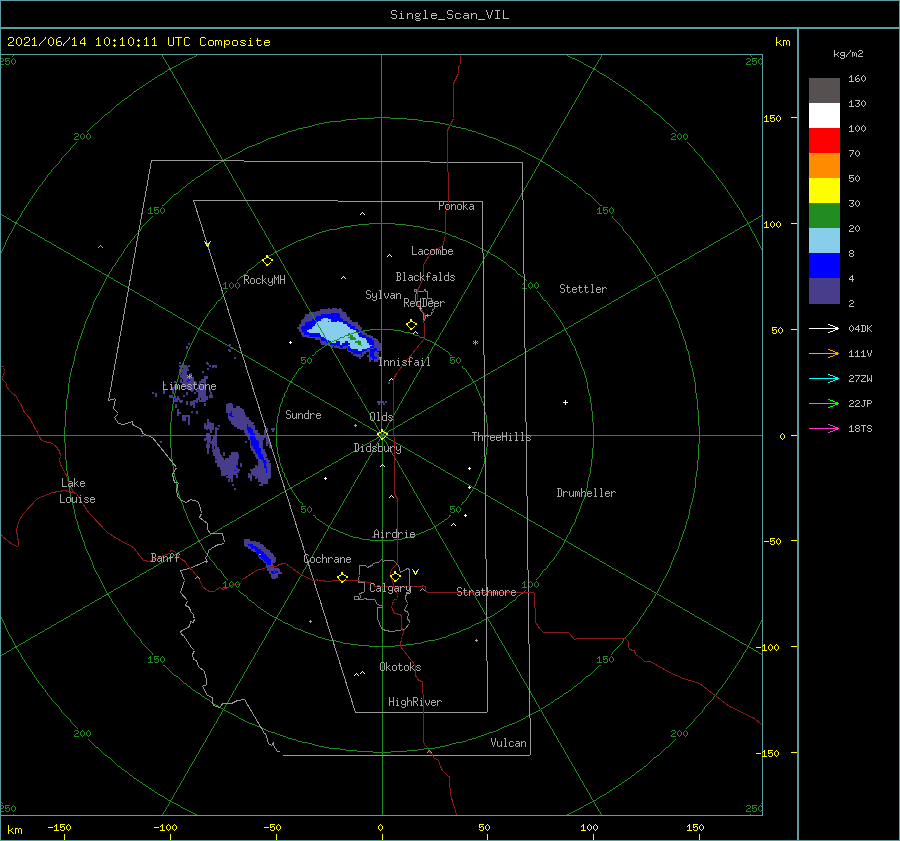Click the 160 value on the legend scale
This screenshot has height=841, width=900.
857,78
